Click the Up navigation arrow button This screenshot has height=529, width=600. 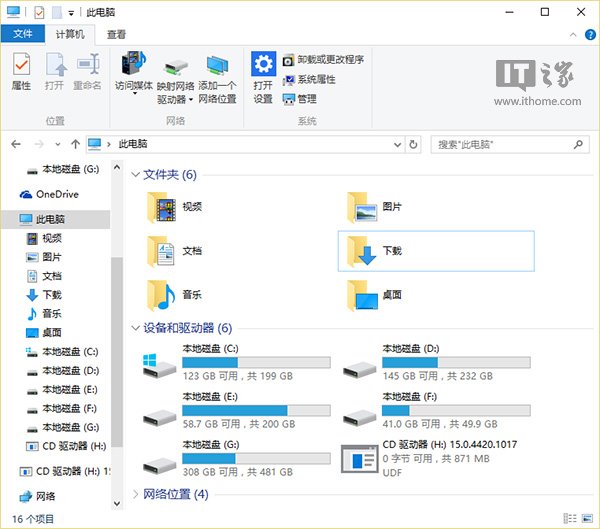(x=75, y=145)
